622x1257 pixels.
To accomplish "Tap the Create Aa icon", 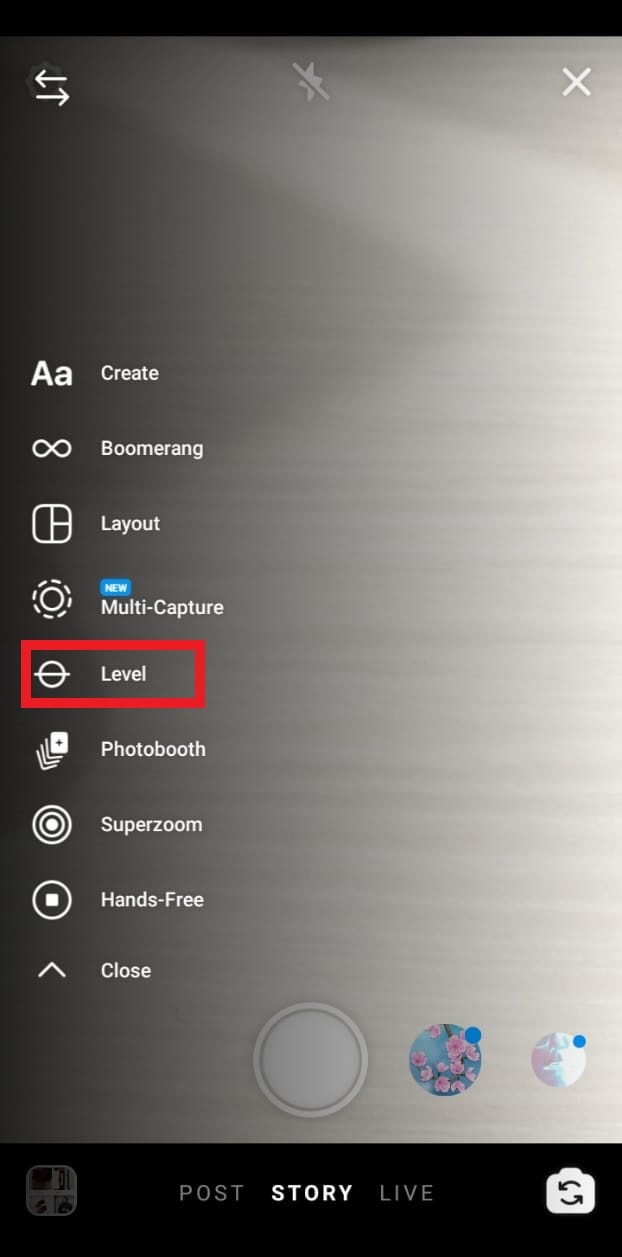I will 52,374.
